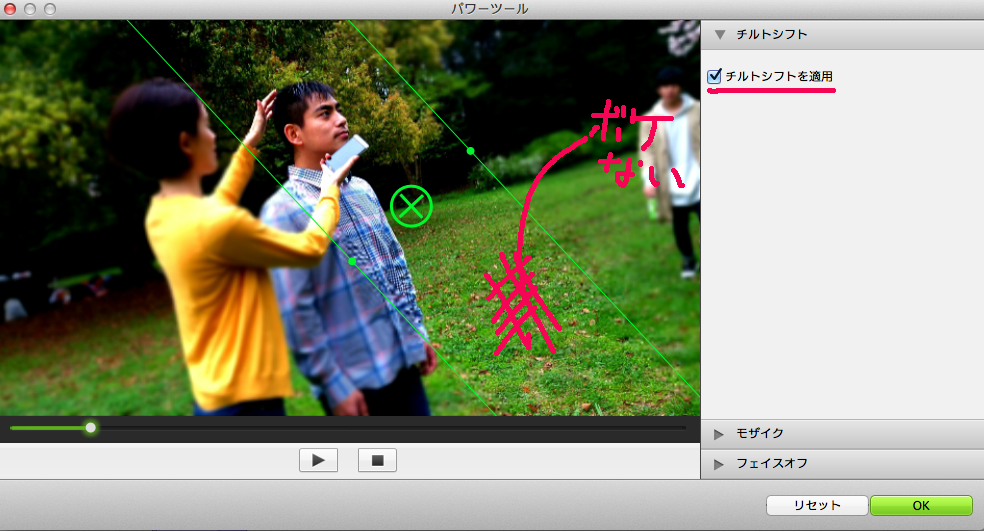Play the video preview
This screenshot has height=531, width=984.
(318, 460)
